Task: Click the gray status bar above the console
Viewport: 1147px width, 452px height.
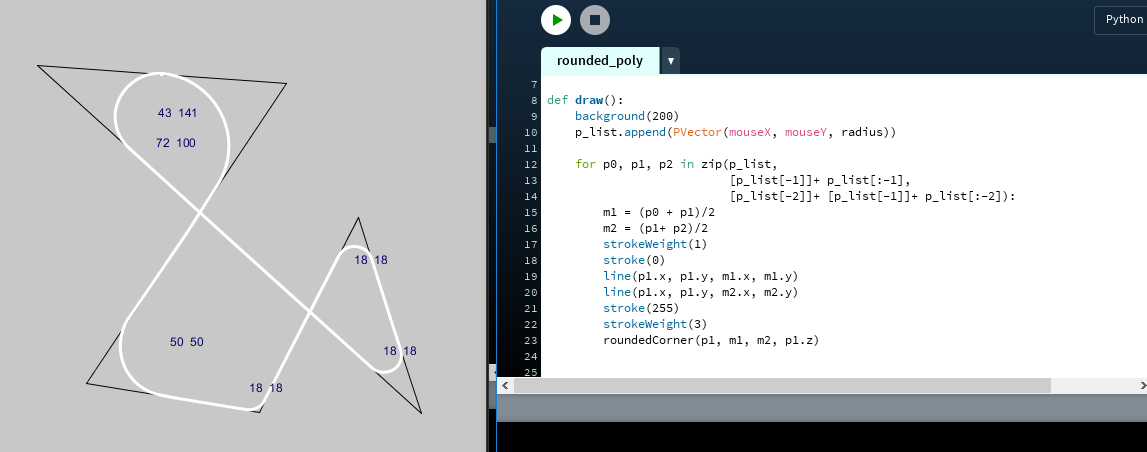Action: pyautogui.click(x=820, y=407)
